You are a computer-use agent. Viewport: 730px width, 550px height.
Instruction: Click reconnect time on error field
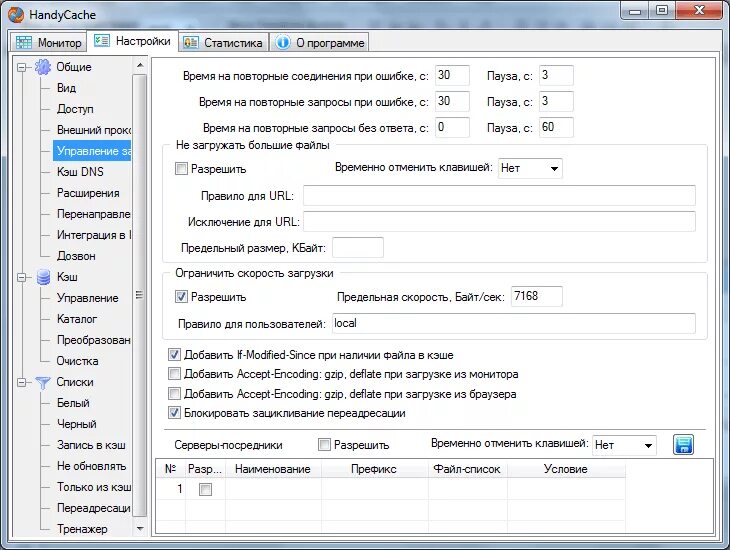tap(452, 75)
